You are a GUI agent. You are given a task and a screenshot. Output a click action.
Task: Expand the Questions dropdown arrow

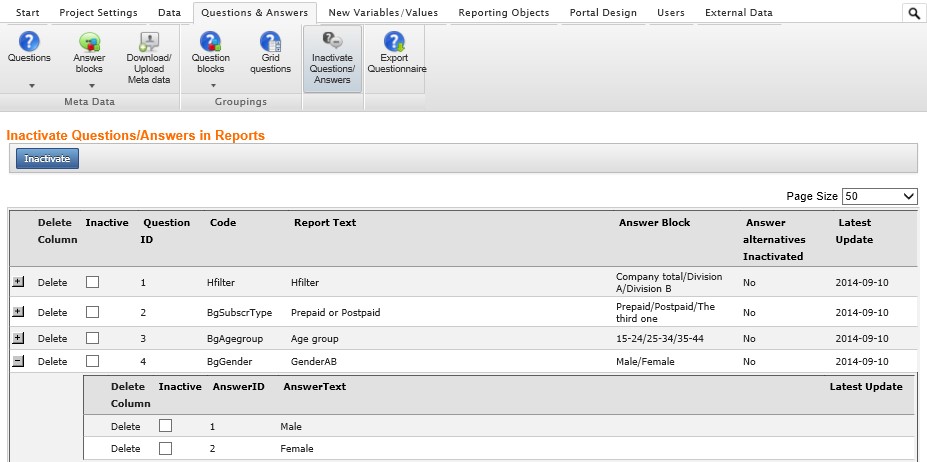[32, 86]
